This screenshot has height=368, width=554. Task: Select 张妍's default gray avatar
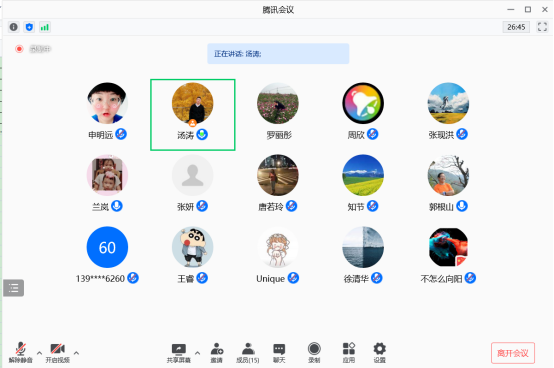tap(193, 175)
